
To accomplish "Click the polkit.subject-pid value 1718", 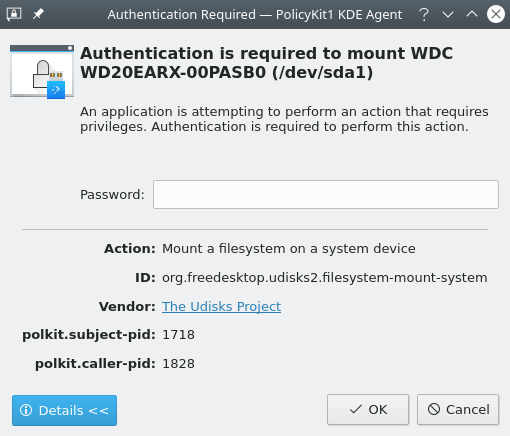I will pos(178,335).
